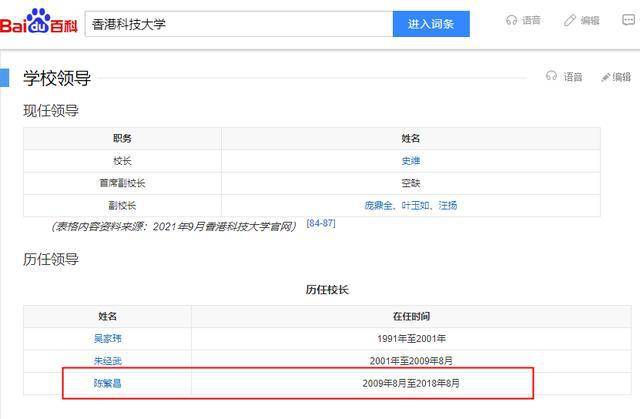
Task: Select the 1991年至2001年 tenure cell
Action: [411, 338]
